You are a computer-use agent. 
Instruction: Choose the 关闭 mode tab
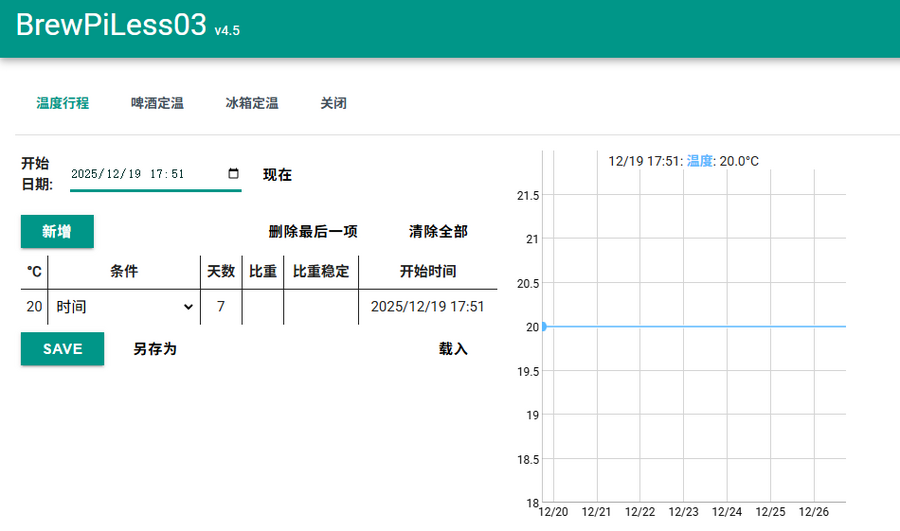pyautogui.click(x=333, y=103)
